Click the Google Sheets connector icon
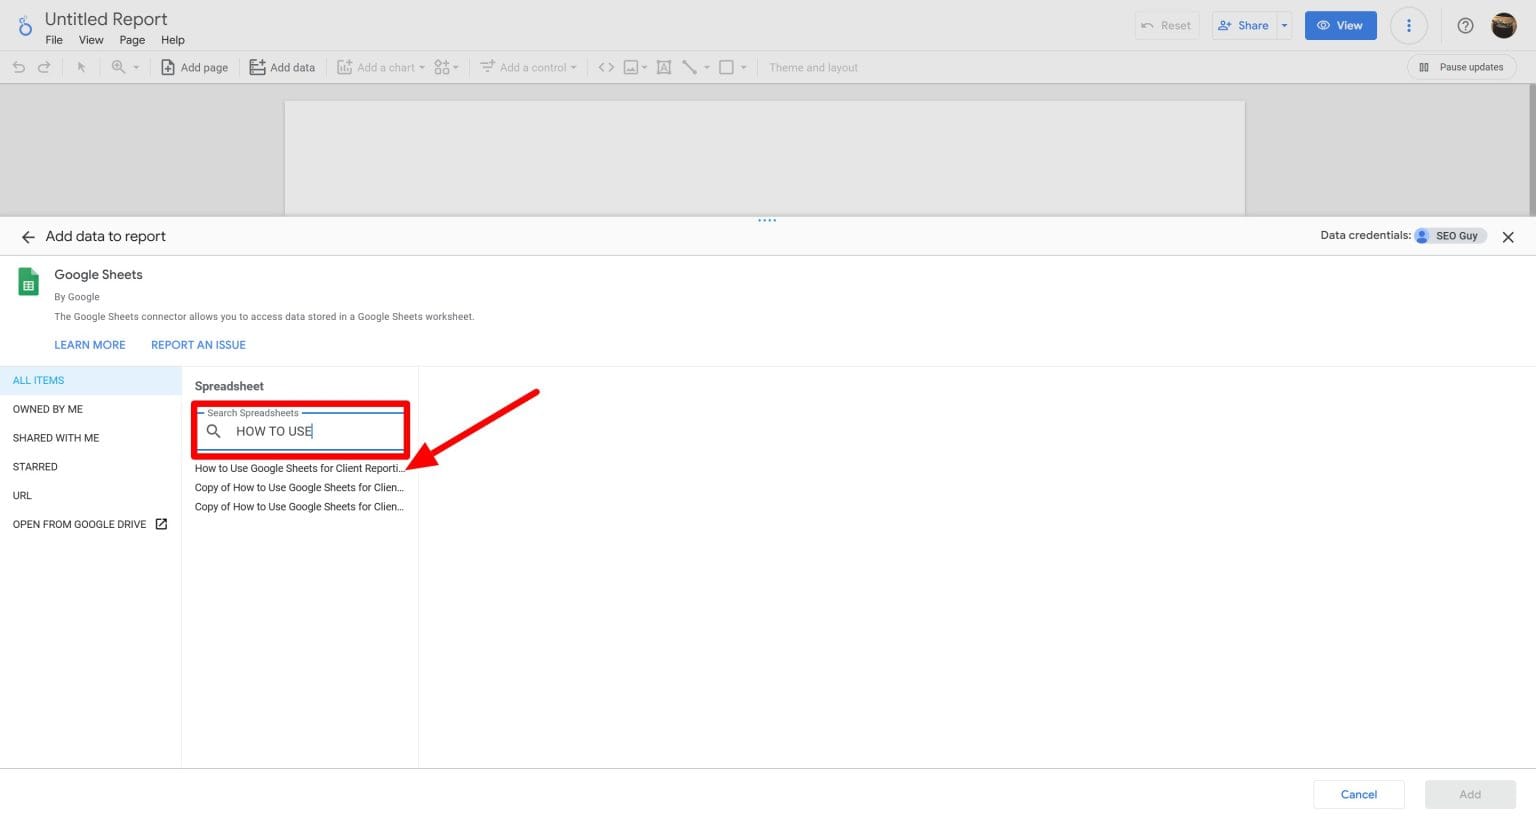1536x825 pixels. 28,281
